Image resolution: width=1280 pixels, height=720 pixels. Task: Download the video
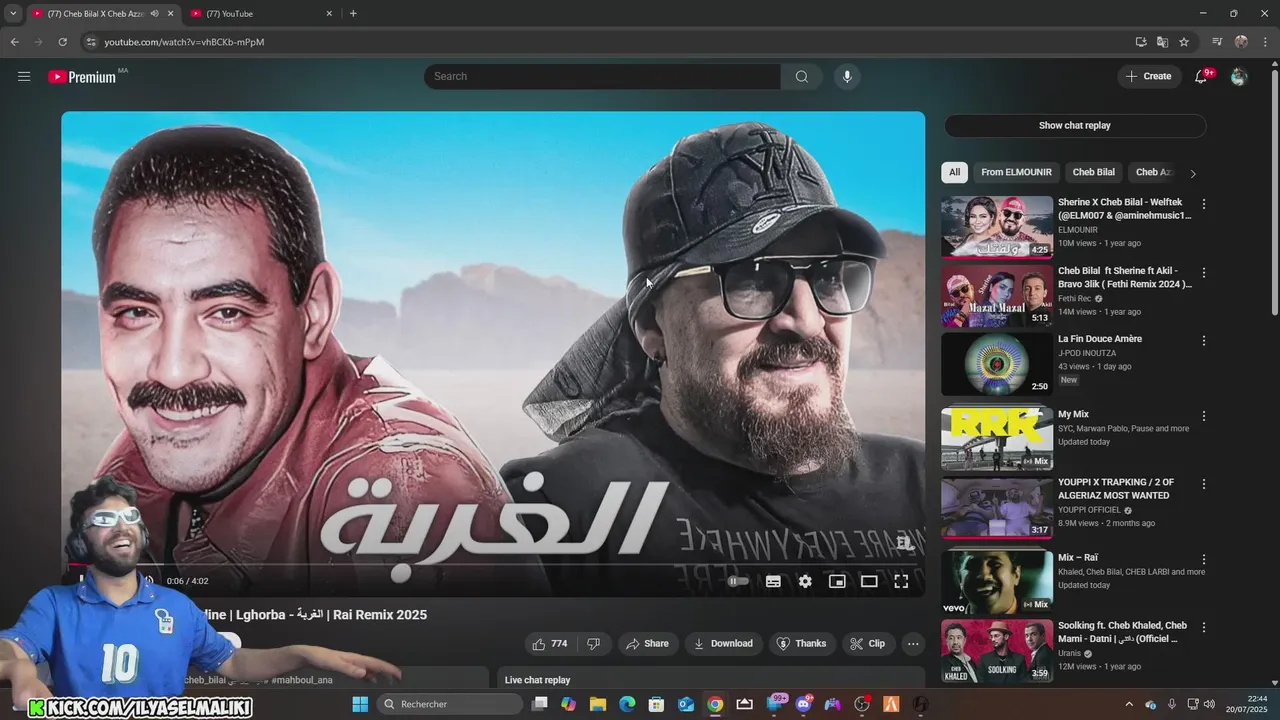point(723,643)
